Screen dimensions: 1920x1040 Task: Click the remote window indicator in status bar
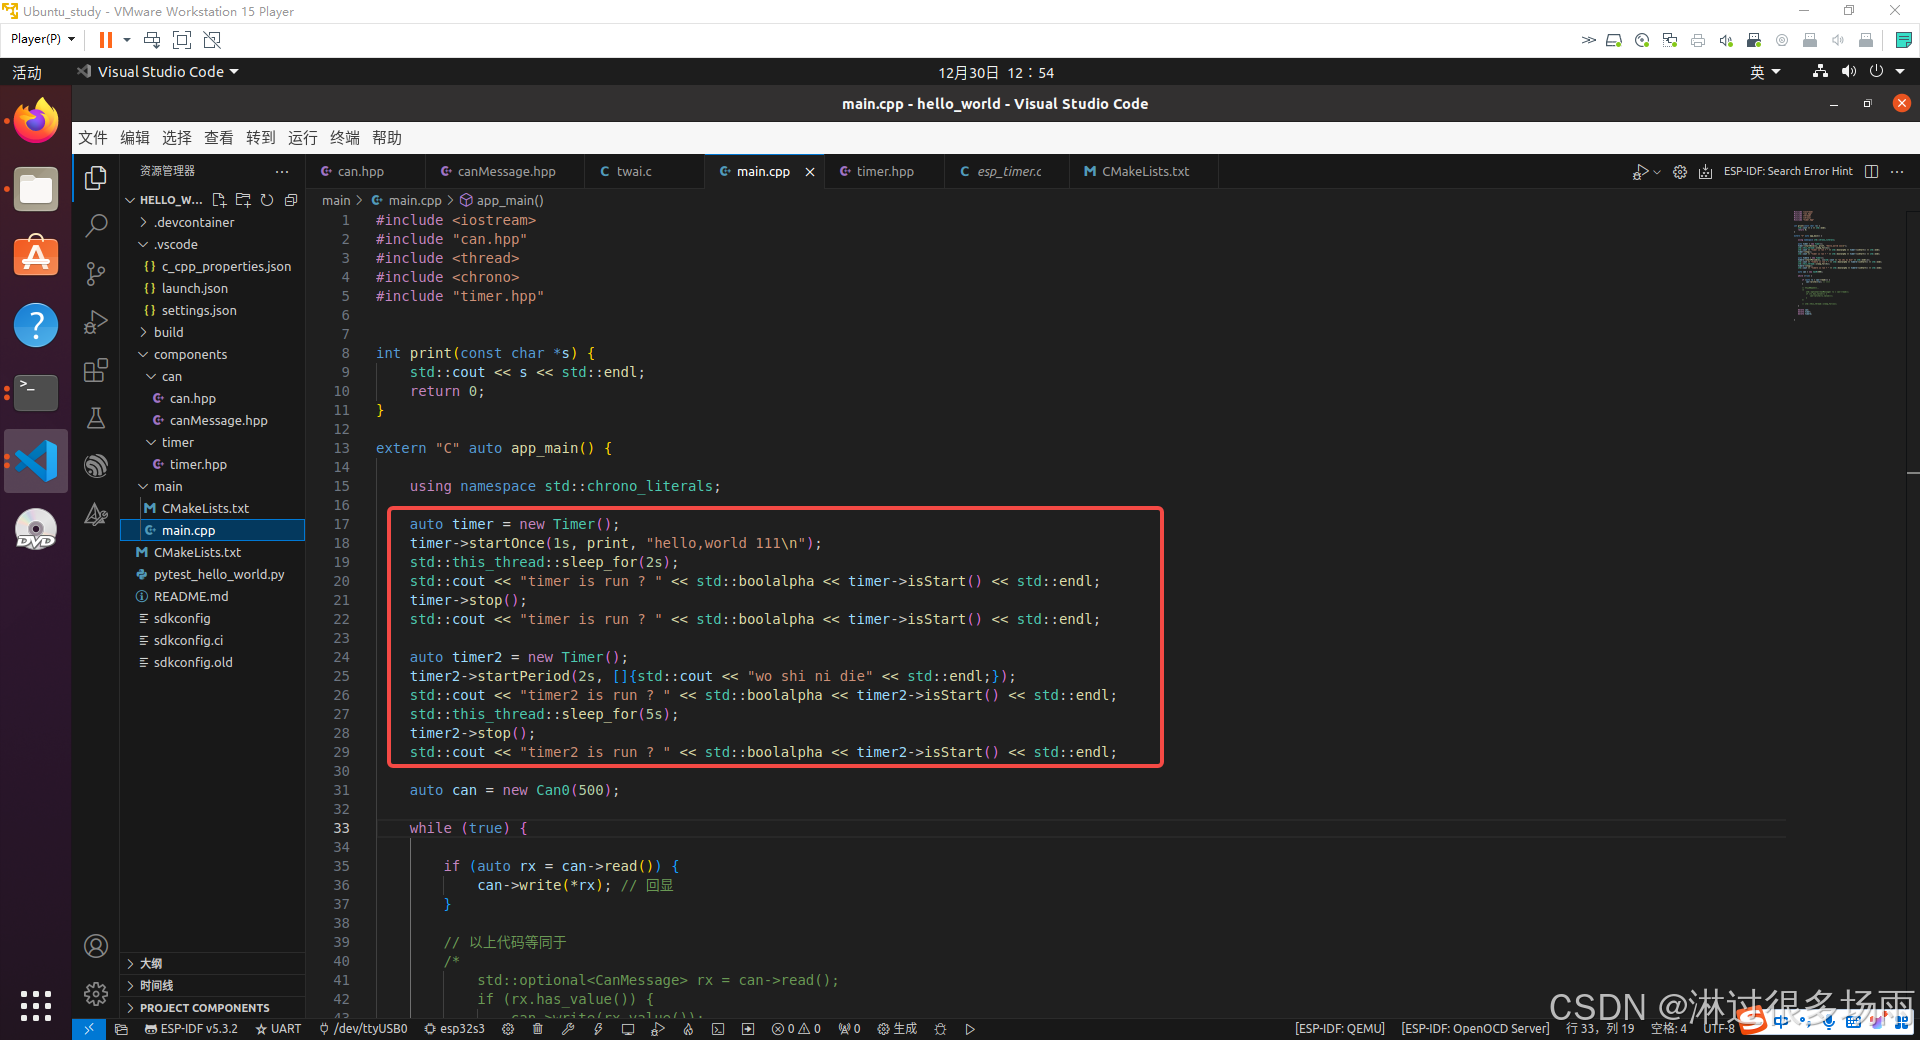(88, 1029)
